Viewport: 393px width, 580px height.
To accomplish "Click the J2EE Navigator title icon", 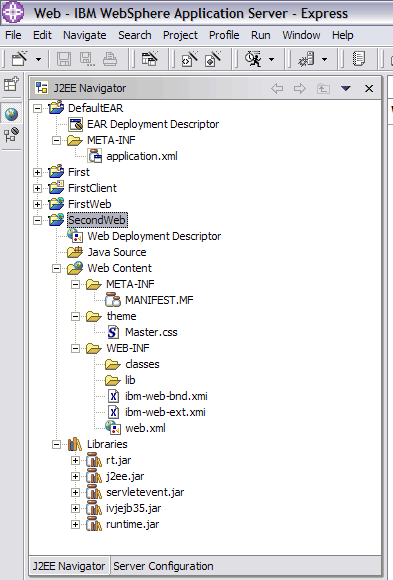I will (41, 88).
